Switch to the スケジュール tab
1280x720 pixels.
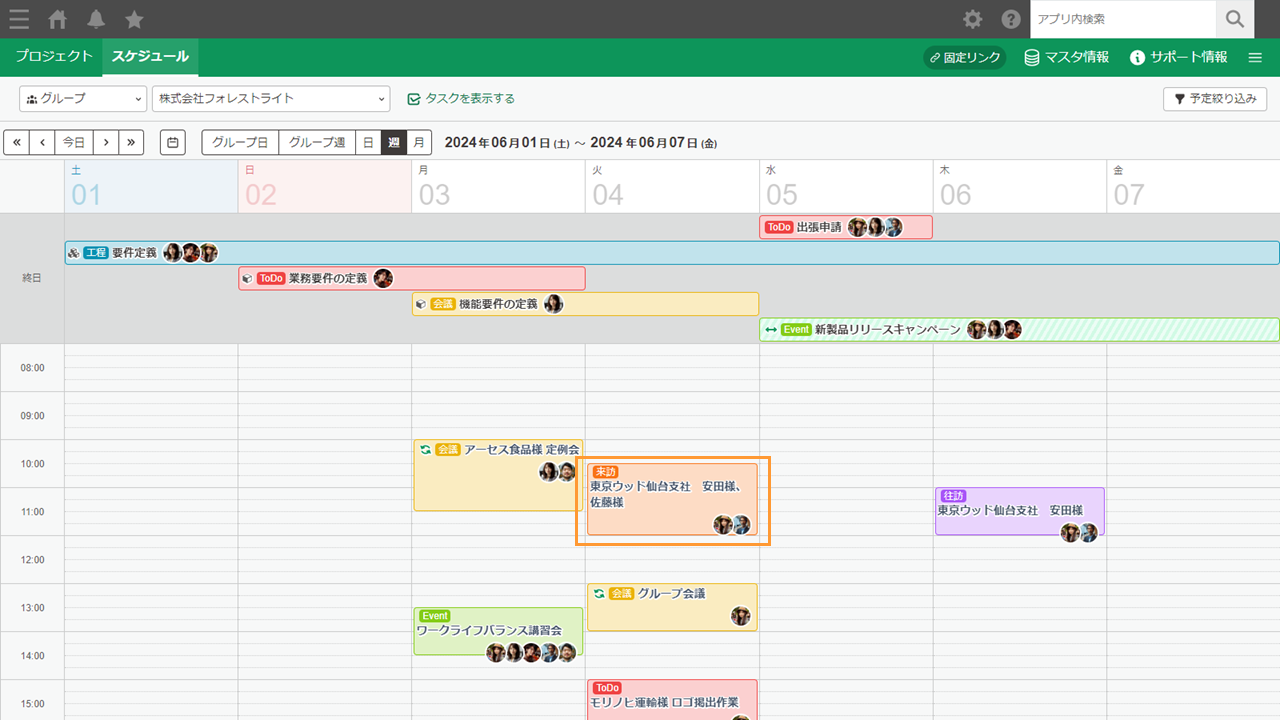pyautogui.click(x=150, y=57)
